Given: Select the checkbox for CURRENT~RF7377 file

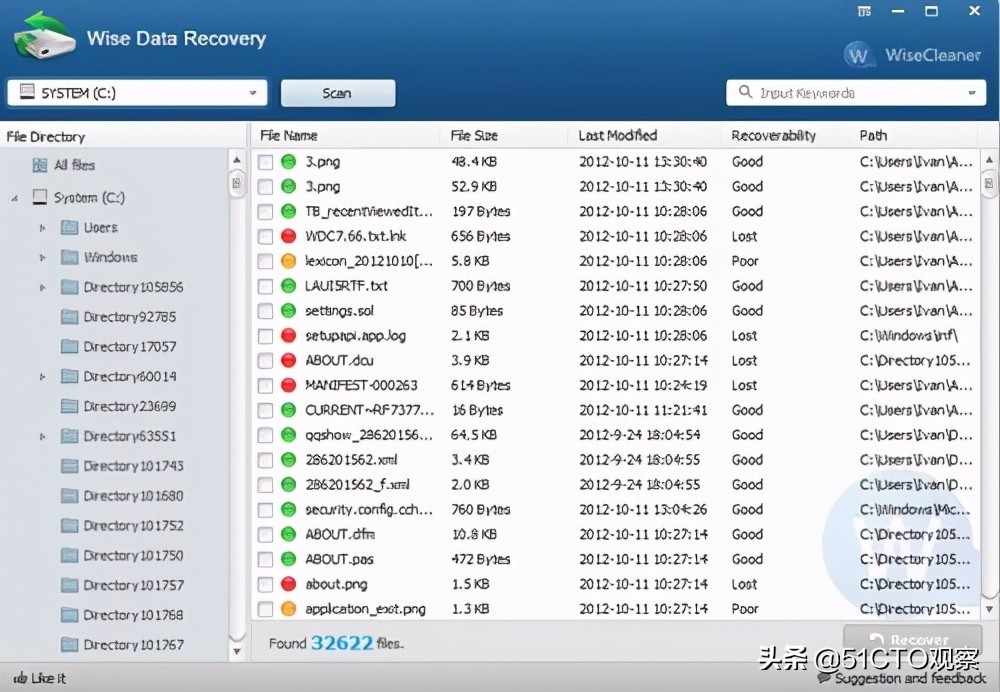Looking at the screenshot, I should (x=265, y=411).
